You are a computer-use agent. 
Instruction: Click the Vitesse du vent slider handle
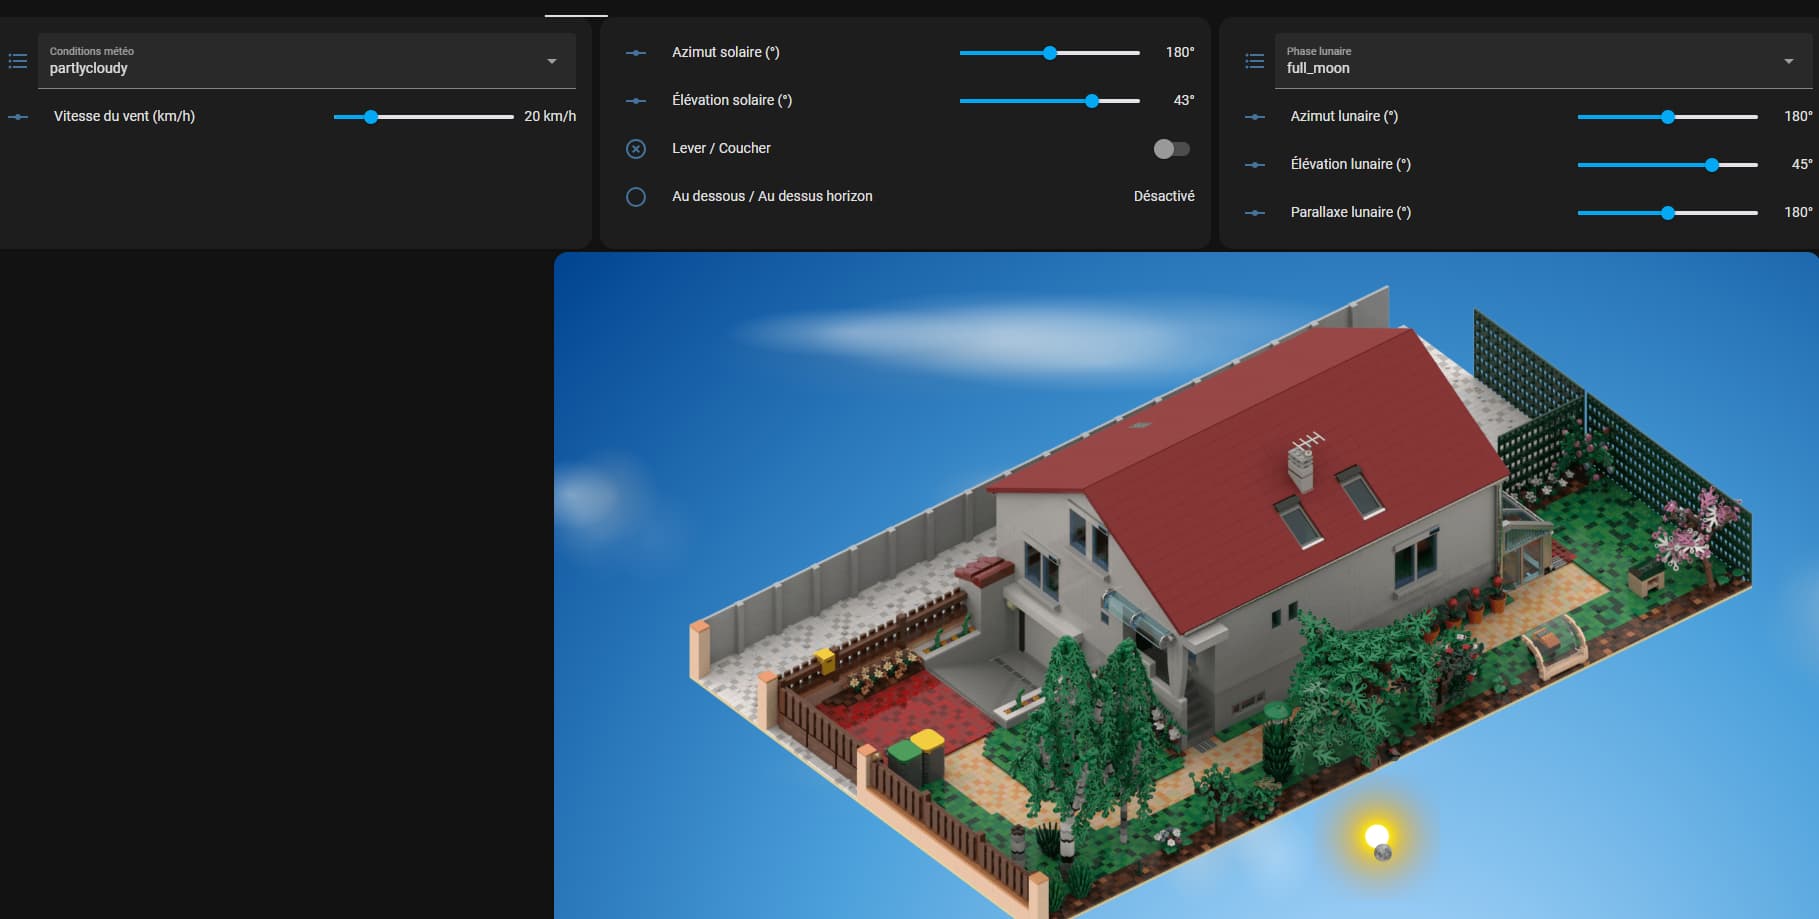tap(371, 117)
